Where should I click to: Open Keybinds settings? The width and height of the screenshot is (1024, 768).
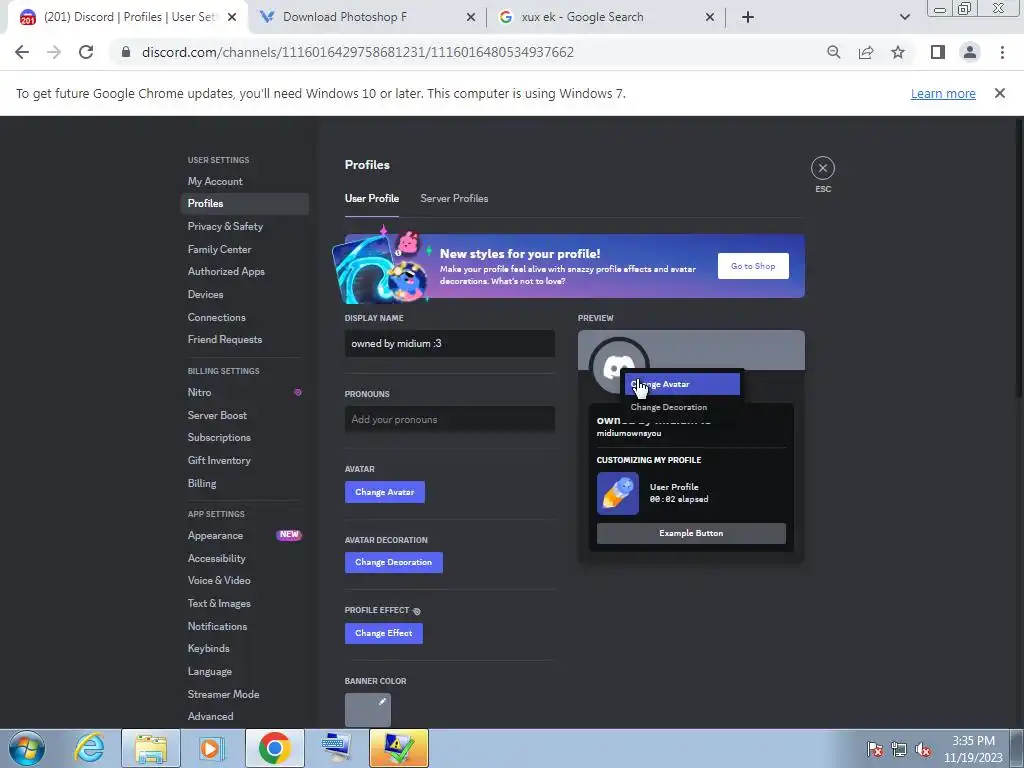(x=244, y=648)
